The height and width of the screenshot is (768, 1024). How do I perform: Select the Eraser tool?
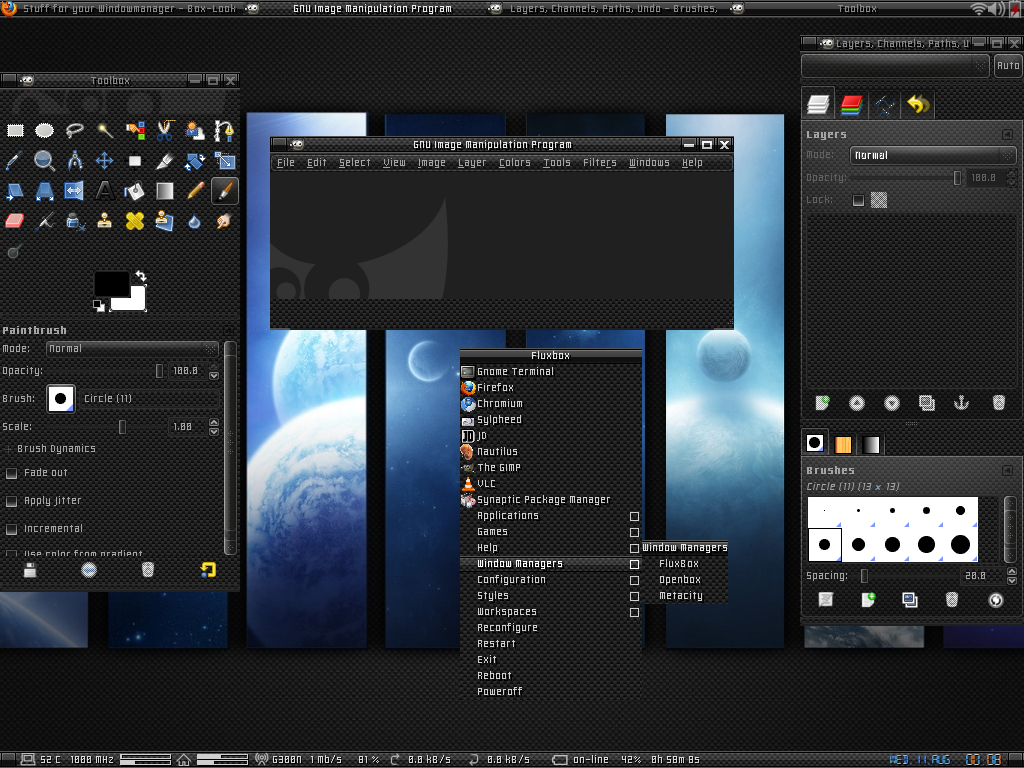pyautogui.click(x=14, y=221)
